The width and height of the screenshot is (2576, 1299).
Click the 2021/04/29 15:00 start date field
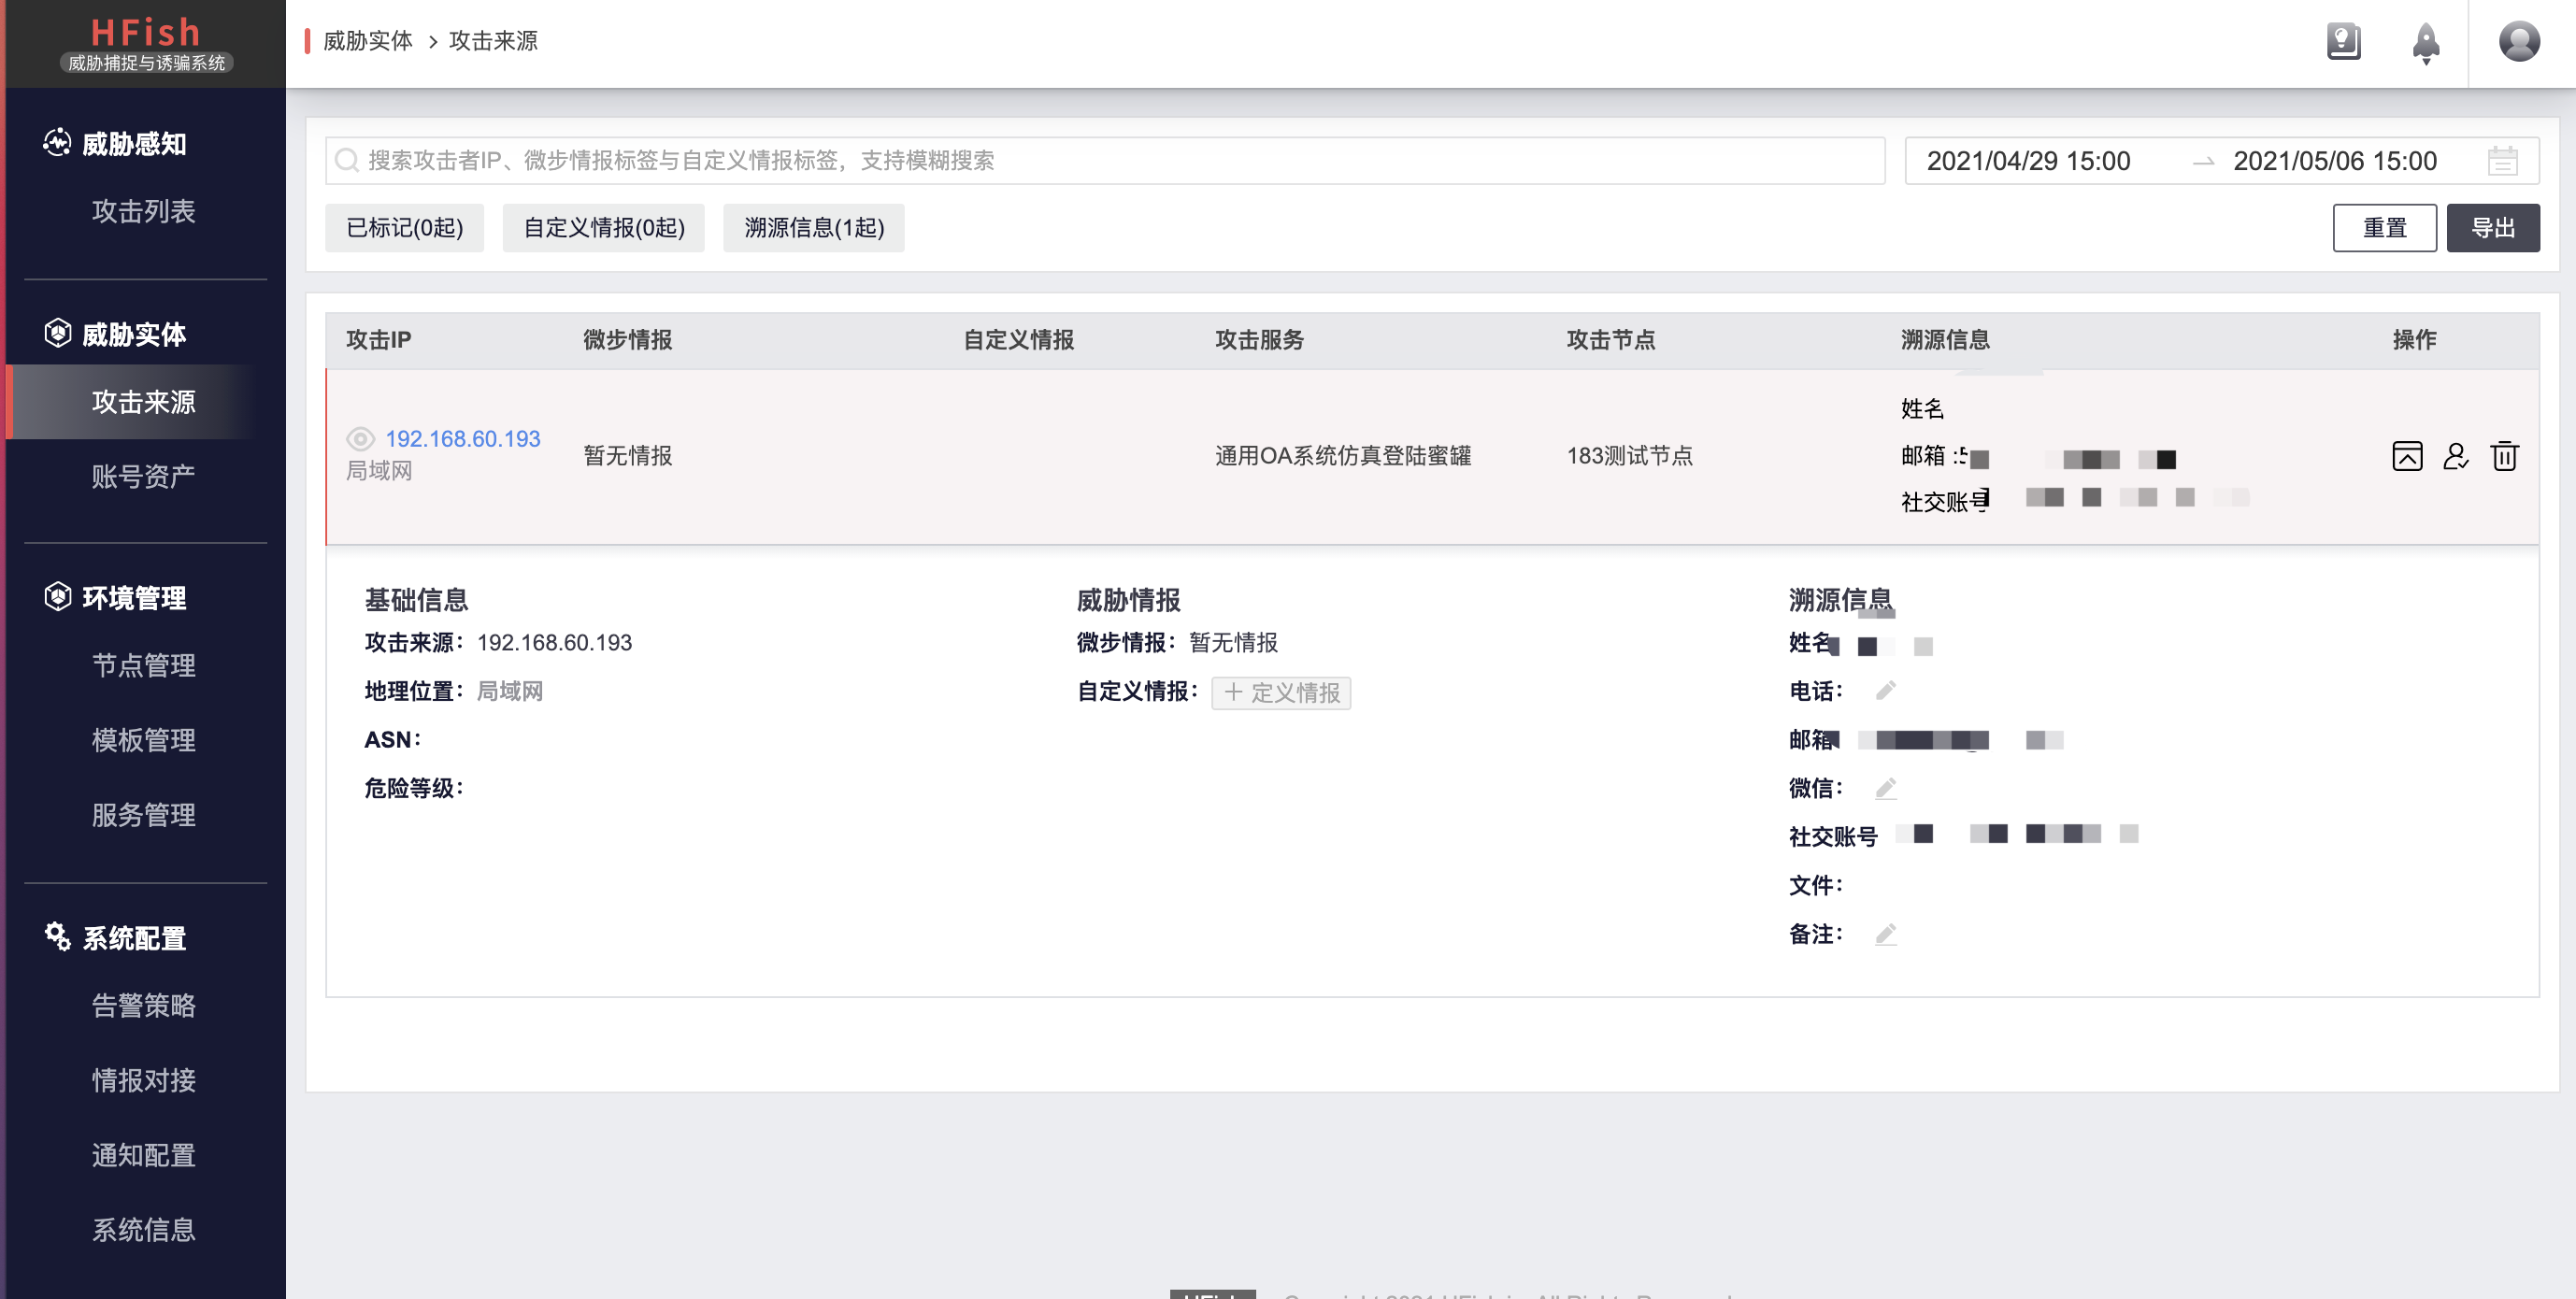(x=2028, y=161)
